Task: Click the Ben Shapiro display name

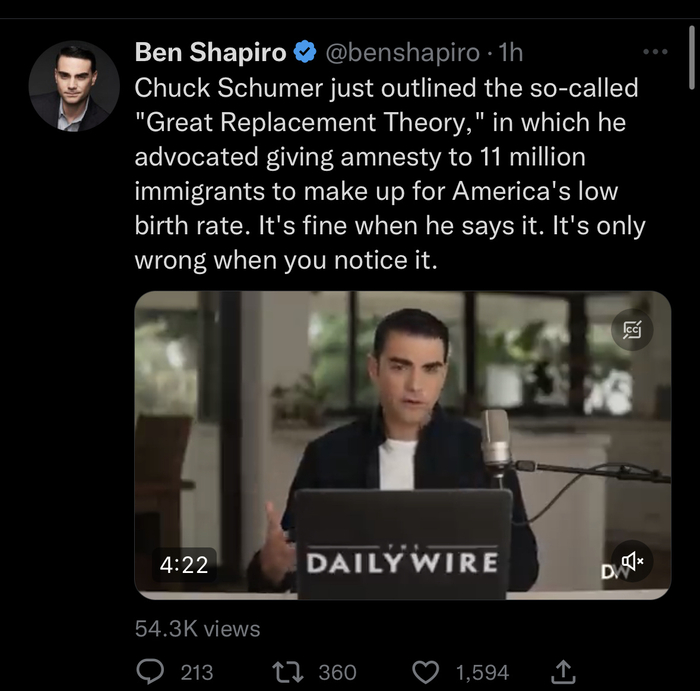Action: pyautogui.click(x=210, y=51)
